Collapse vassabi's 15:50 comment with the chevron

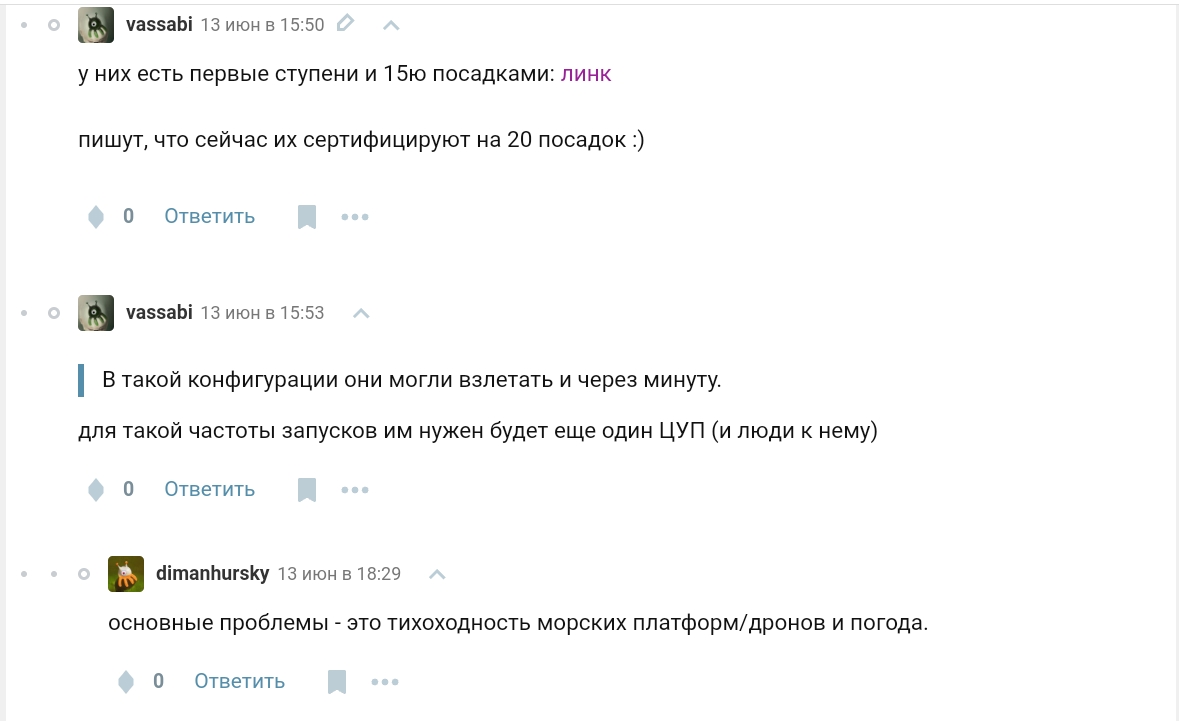tap(391, 26)
